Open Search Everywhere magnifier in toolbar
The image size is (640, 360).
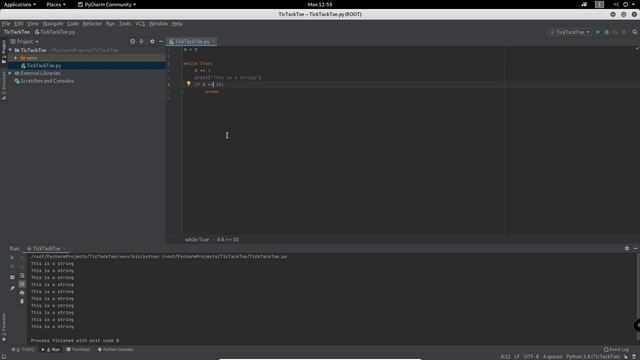pos(635,32)
